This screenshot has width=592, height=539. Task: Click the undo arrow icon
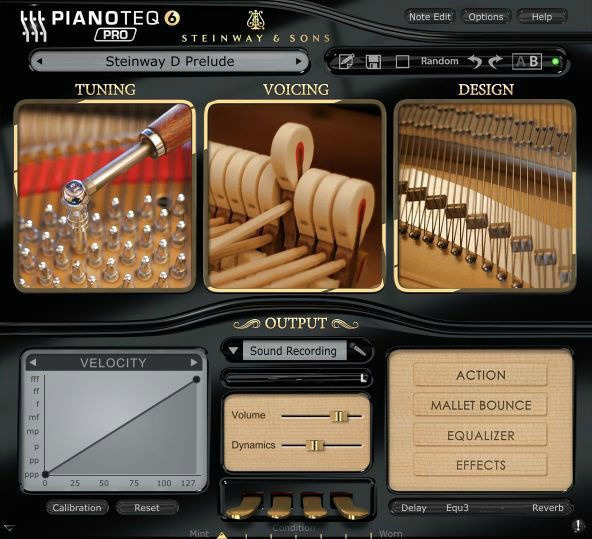click(x=475, y=61)
